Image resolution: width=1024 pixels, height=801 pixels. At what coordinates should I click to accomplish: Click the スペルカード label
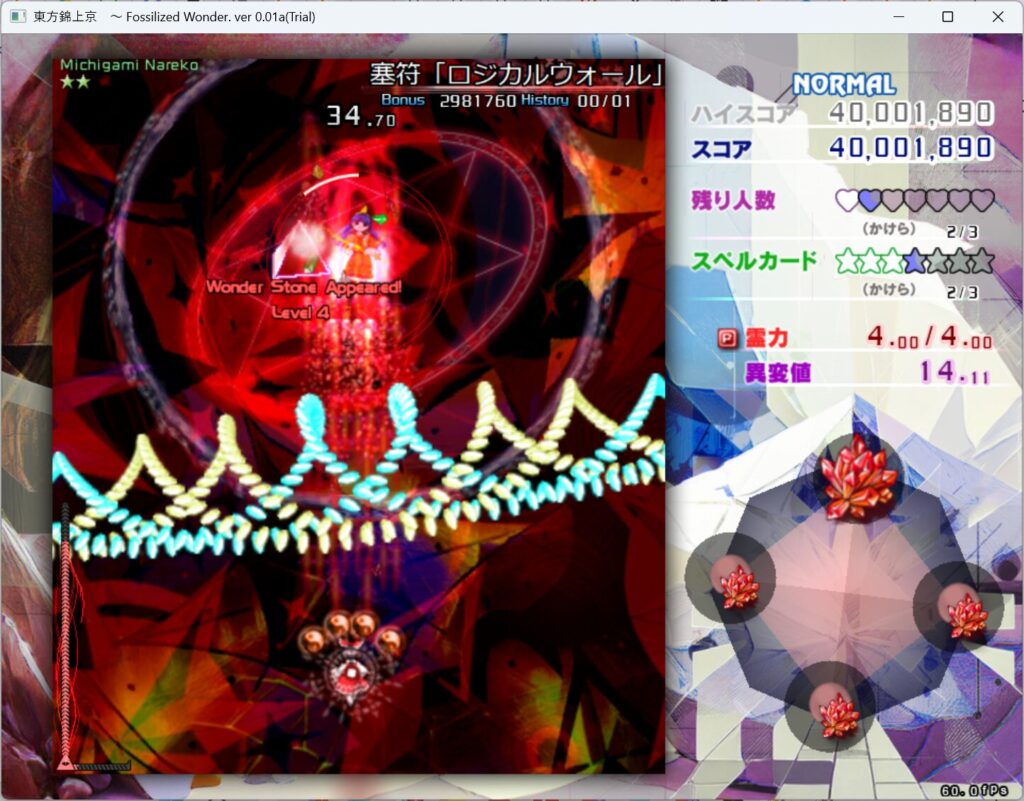pyautogui.click(x=754, y=261)
